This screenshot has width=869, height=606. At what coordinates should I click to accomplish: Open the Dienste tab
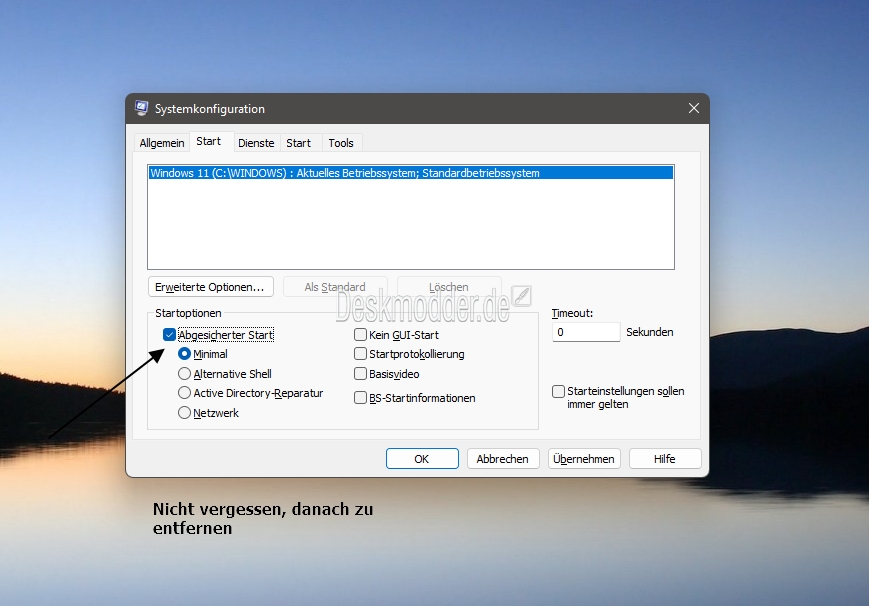pyautogui.click(x=256, y=142)
